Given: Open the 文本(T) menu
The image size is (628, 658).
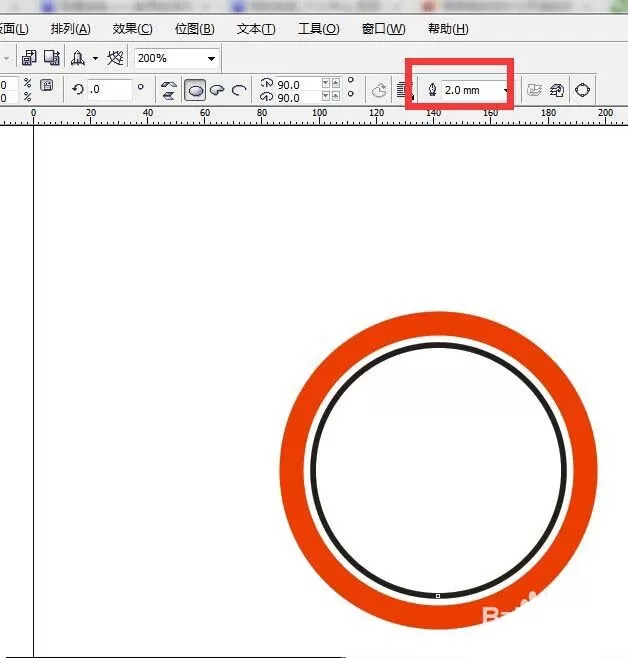Looking at the screenshot, I should (x=256, y=29).
